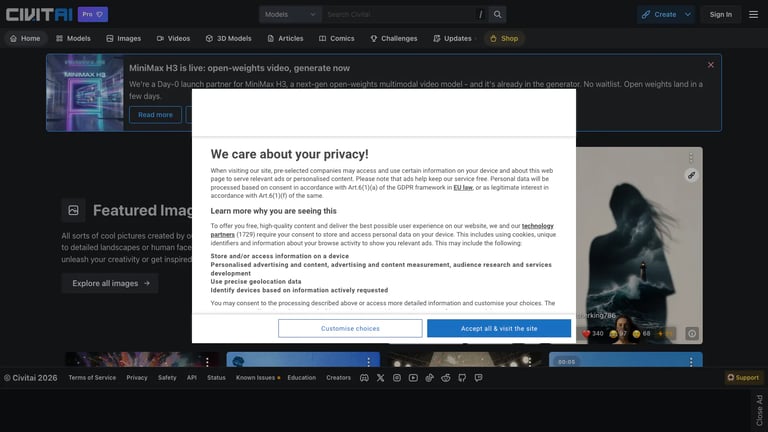Open options menu on 00:05 video card
Screen dimensions: 768x432
pyautogui.click(x=691, y=361)
